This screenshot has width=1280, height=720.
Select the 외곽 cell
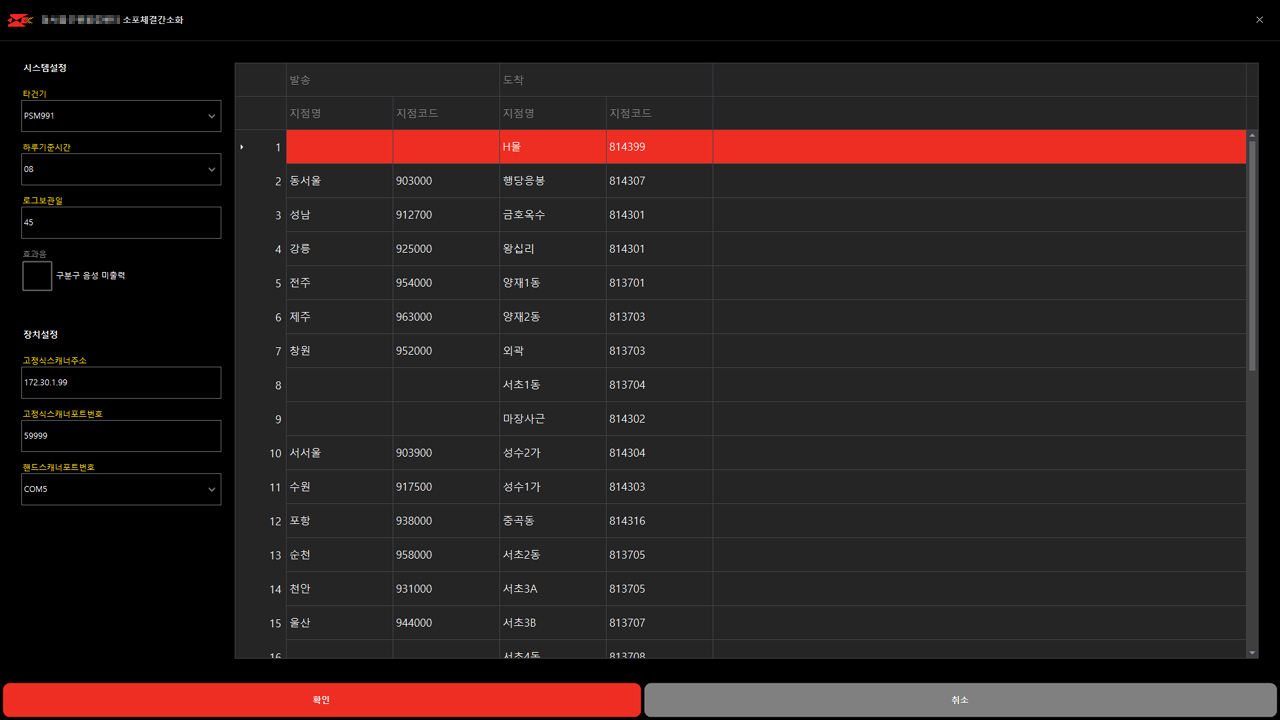pyautogui.click(x=553, y=351)
